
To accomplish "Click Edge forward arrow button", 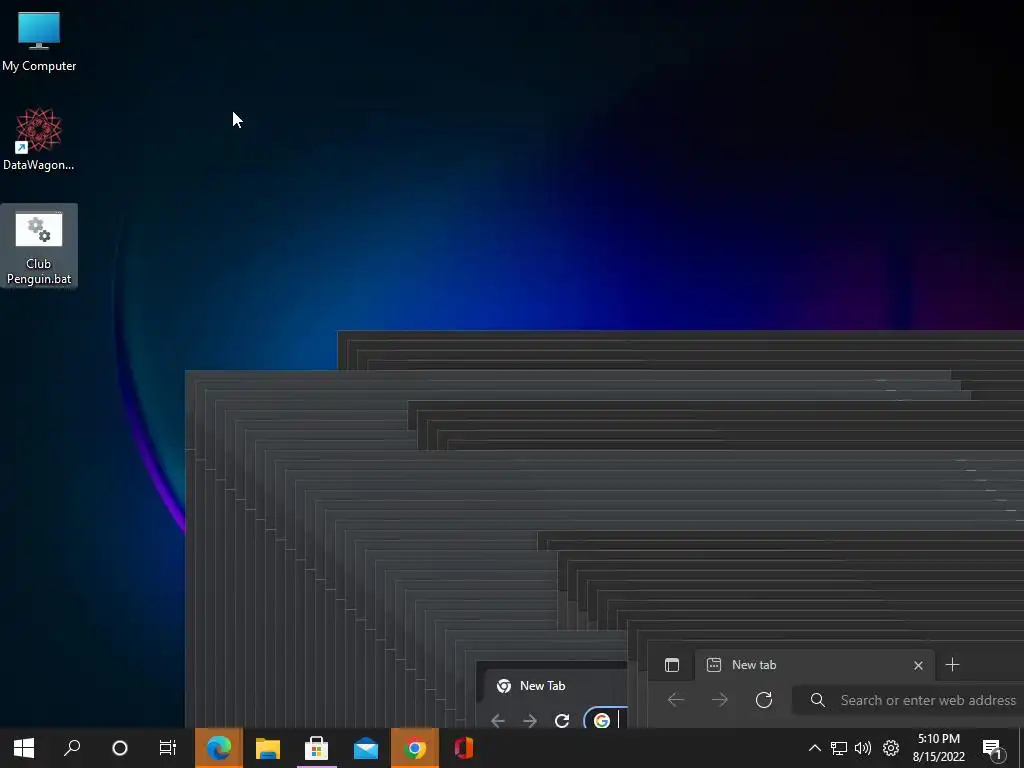I will click(x=720, y=700).
